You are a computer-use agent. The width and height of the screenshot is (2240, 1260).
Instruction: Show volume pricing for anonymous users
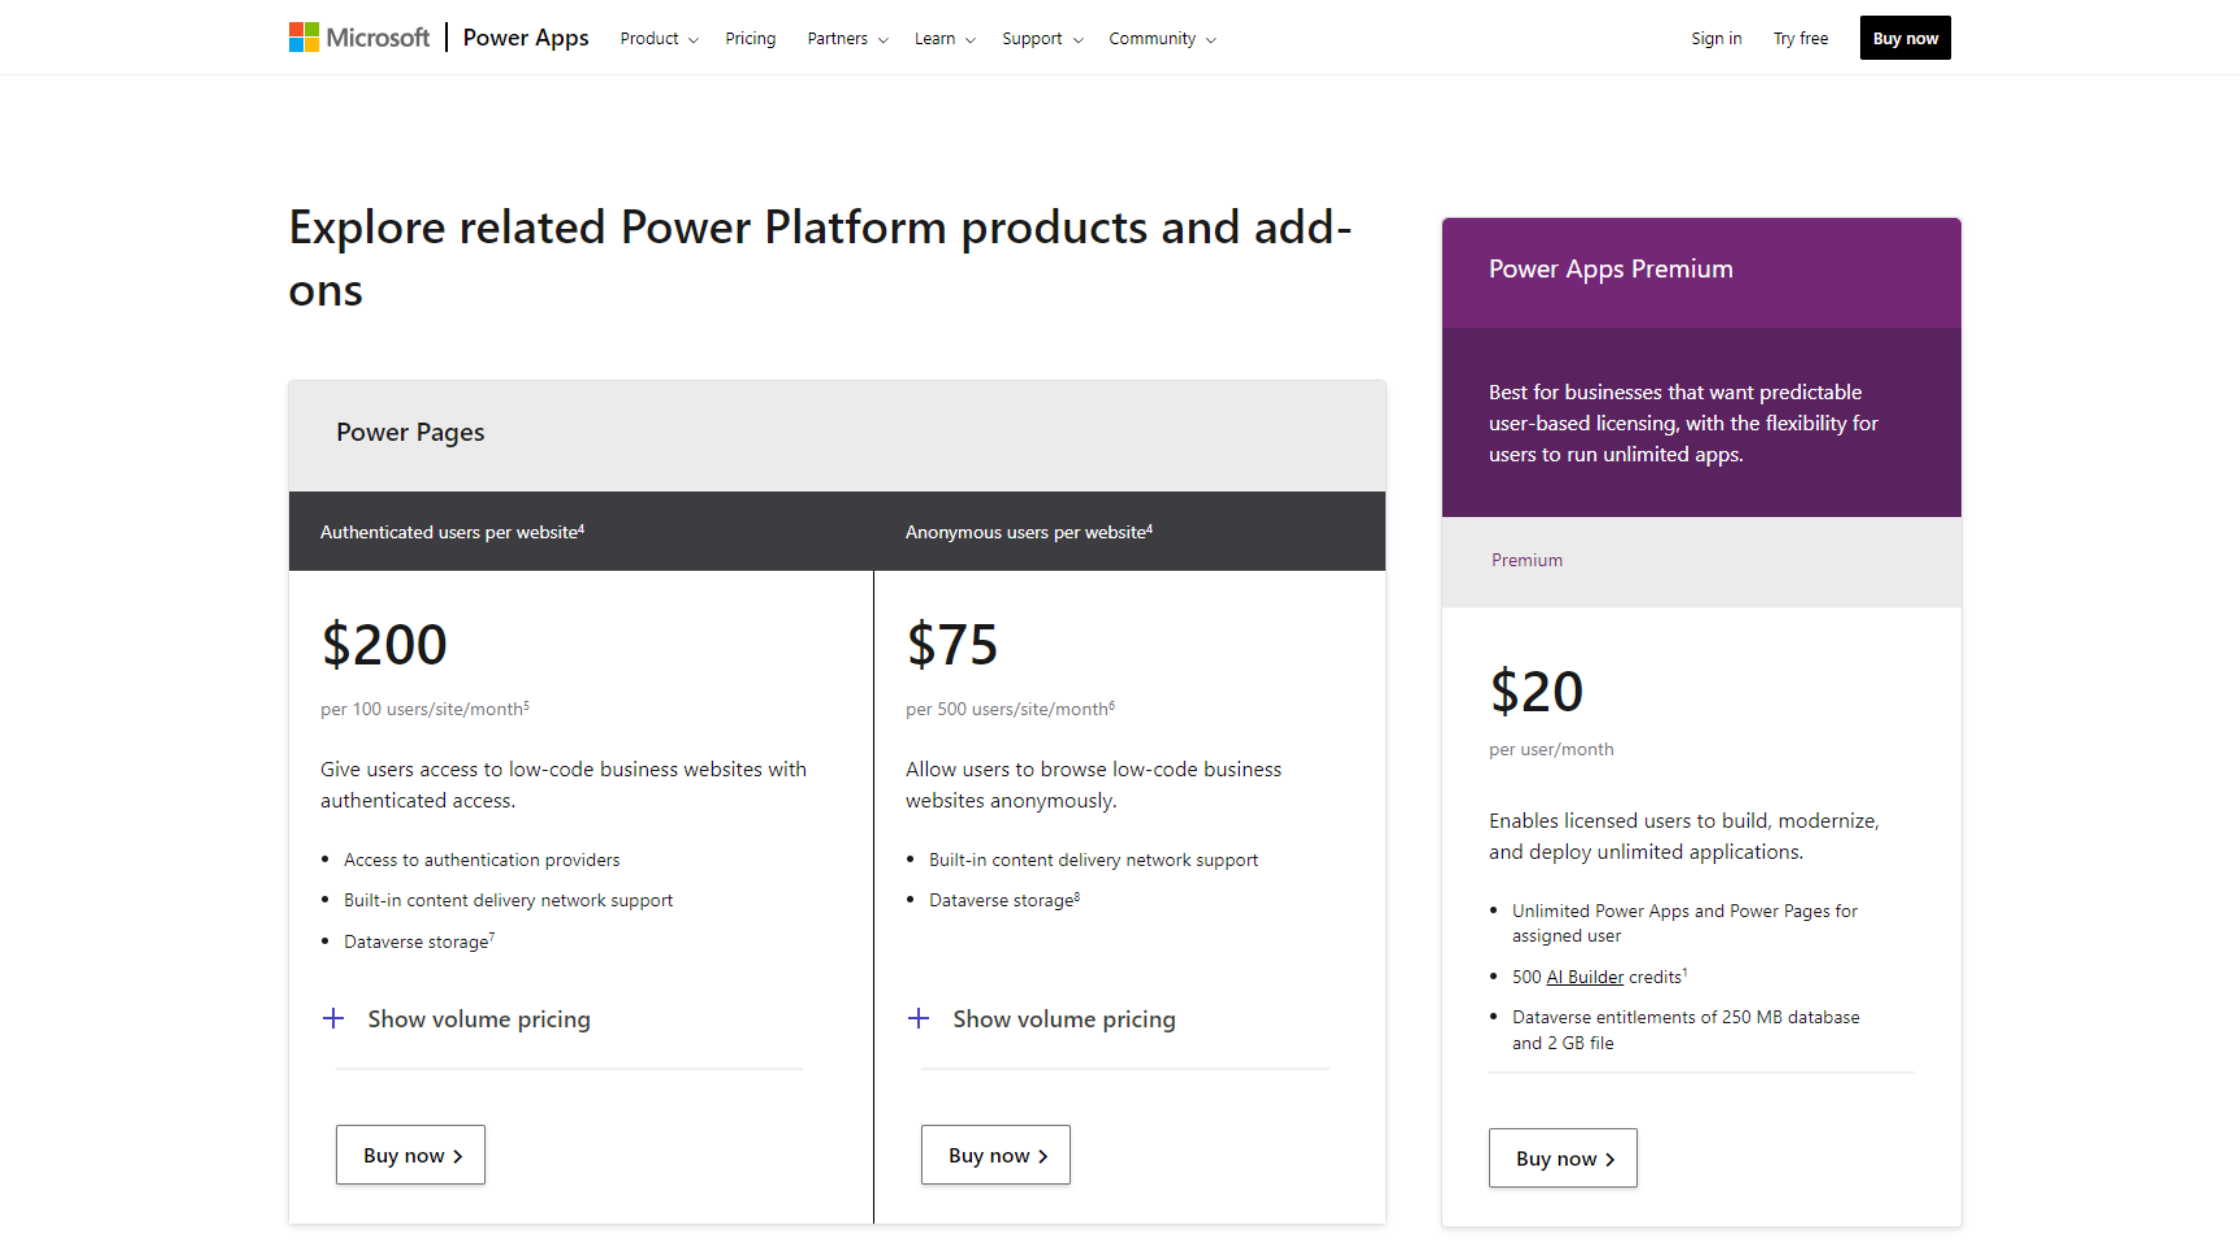pos(1064,1019)
